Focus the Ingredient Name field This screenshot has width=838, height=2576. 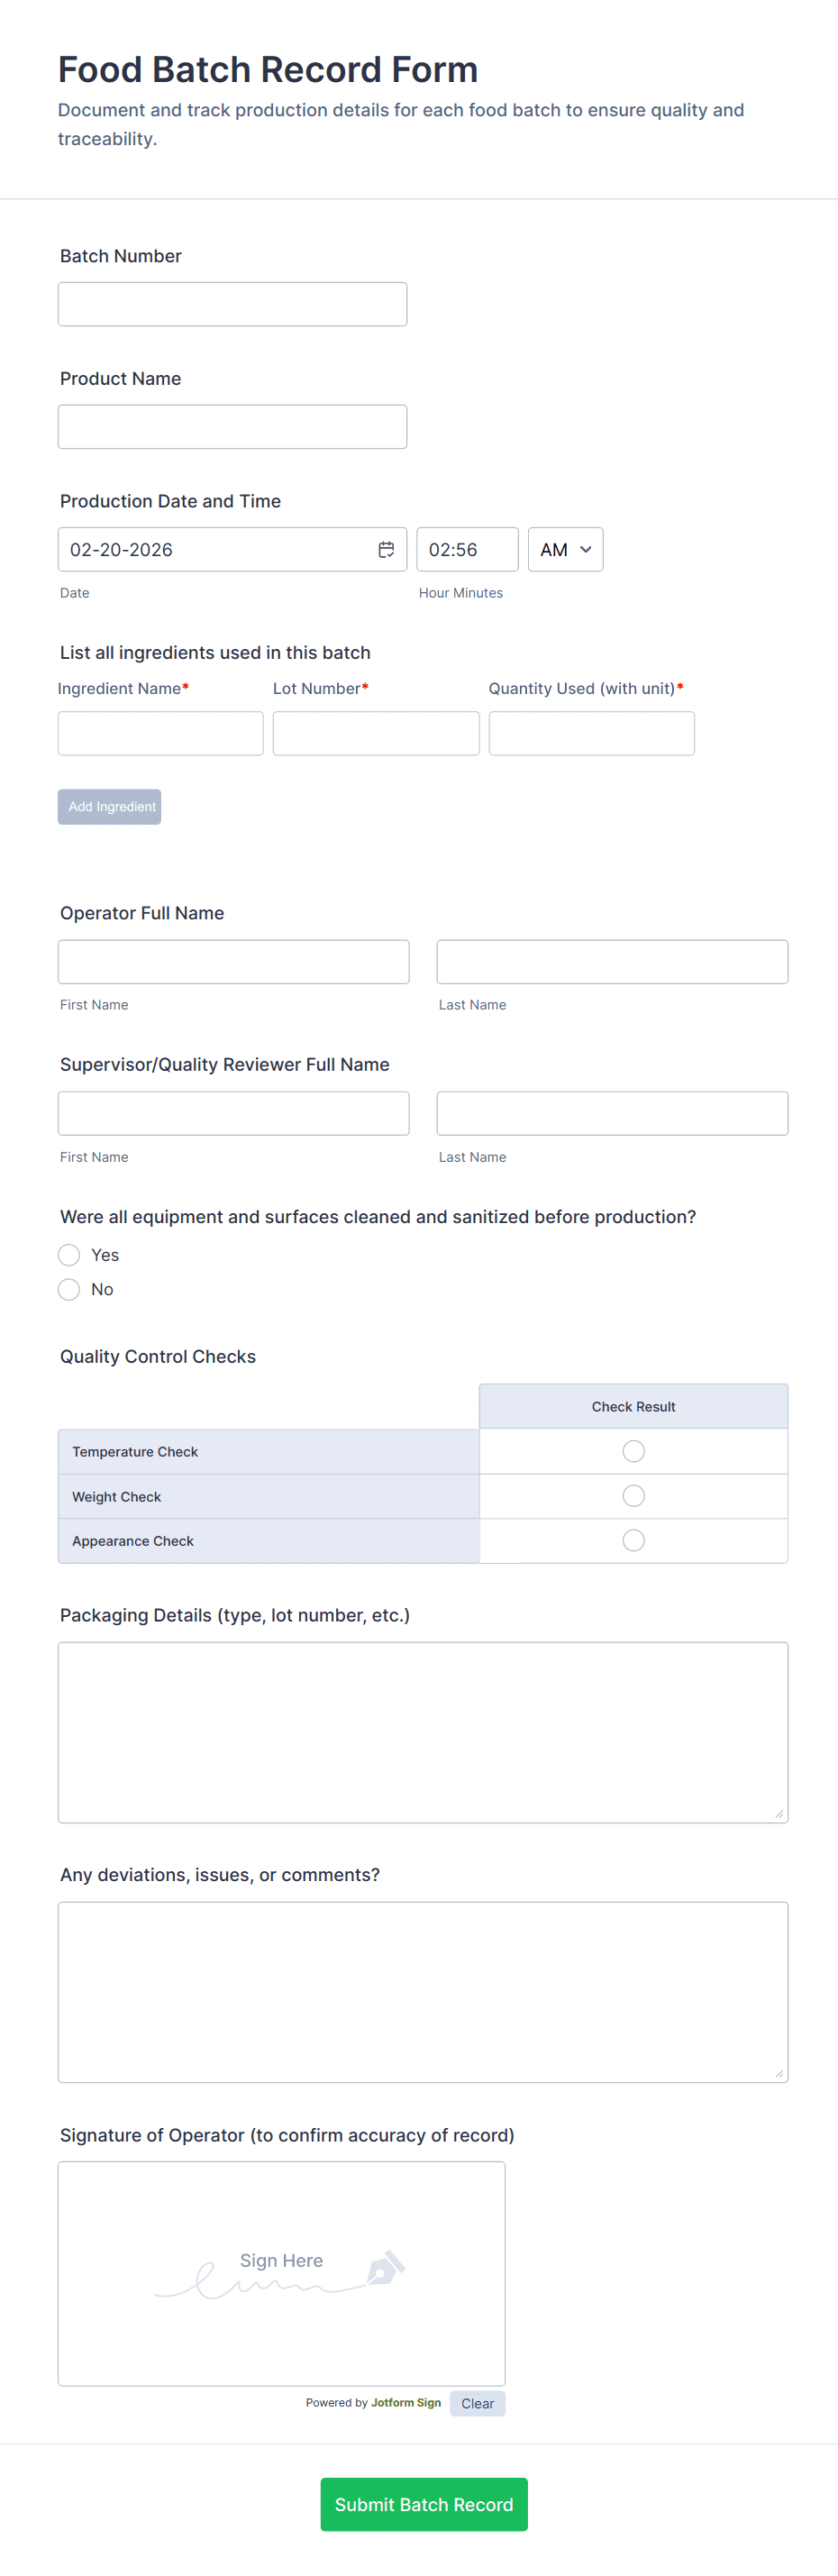coord(160,733)
